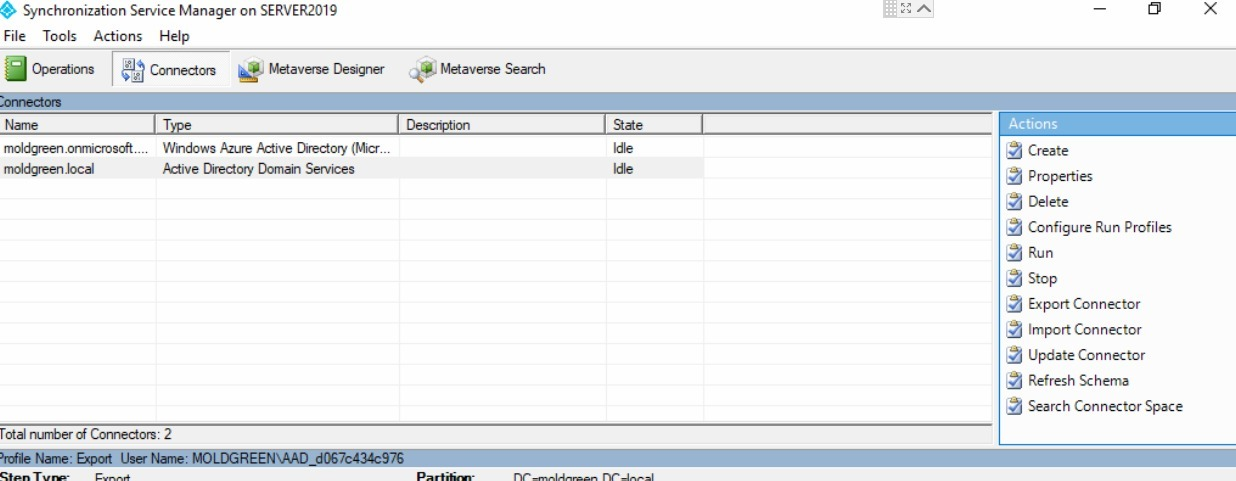The width and height of the screenshot is (1236, 481).
Task: Click the Synchronization Service Manager title icon
Action: coord(9,10)
